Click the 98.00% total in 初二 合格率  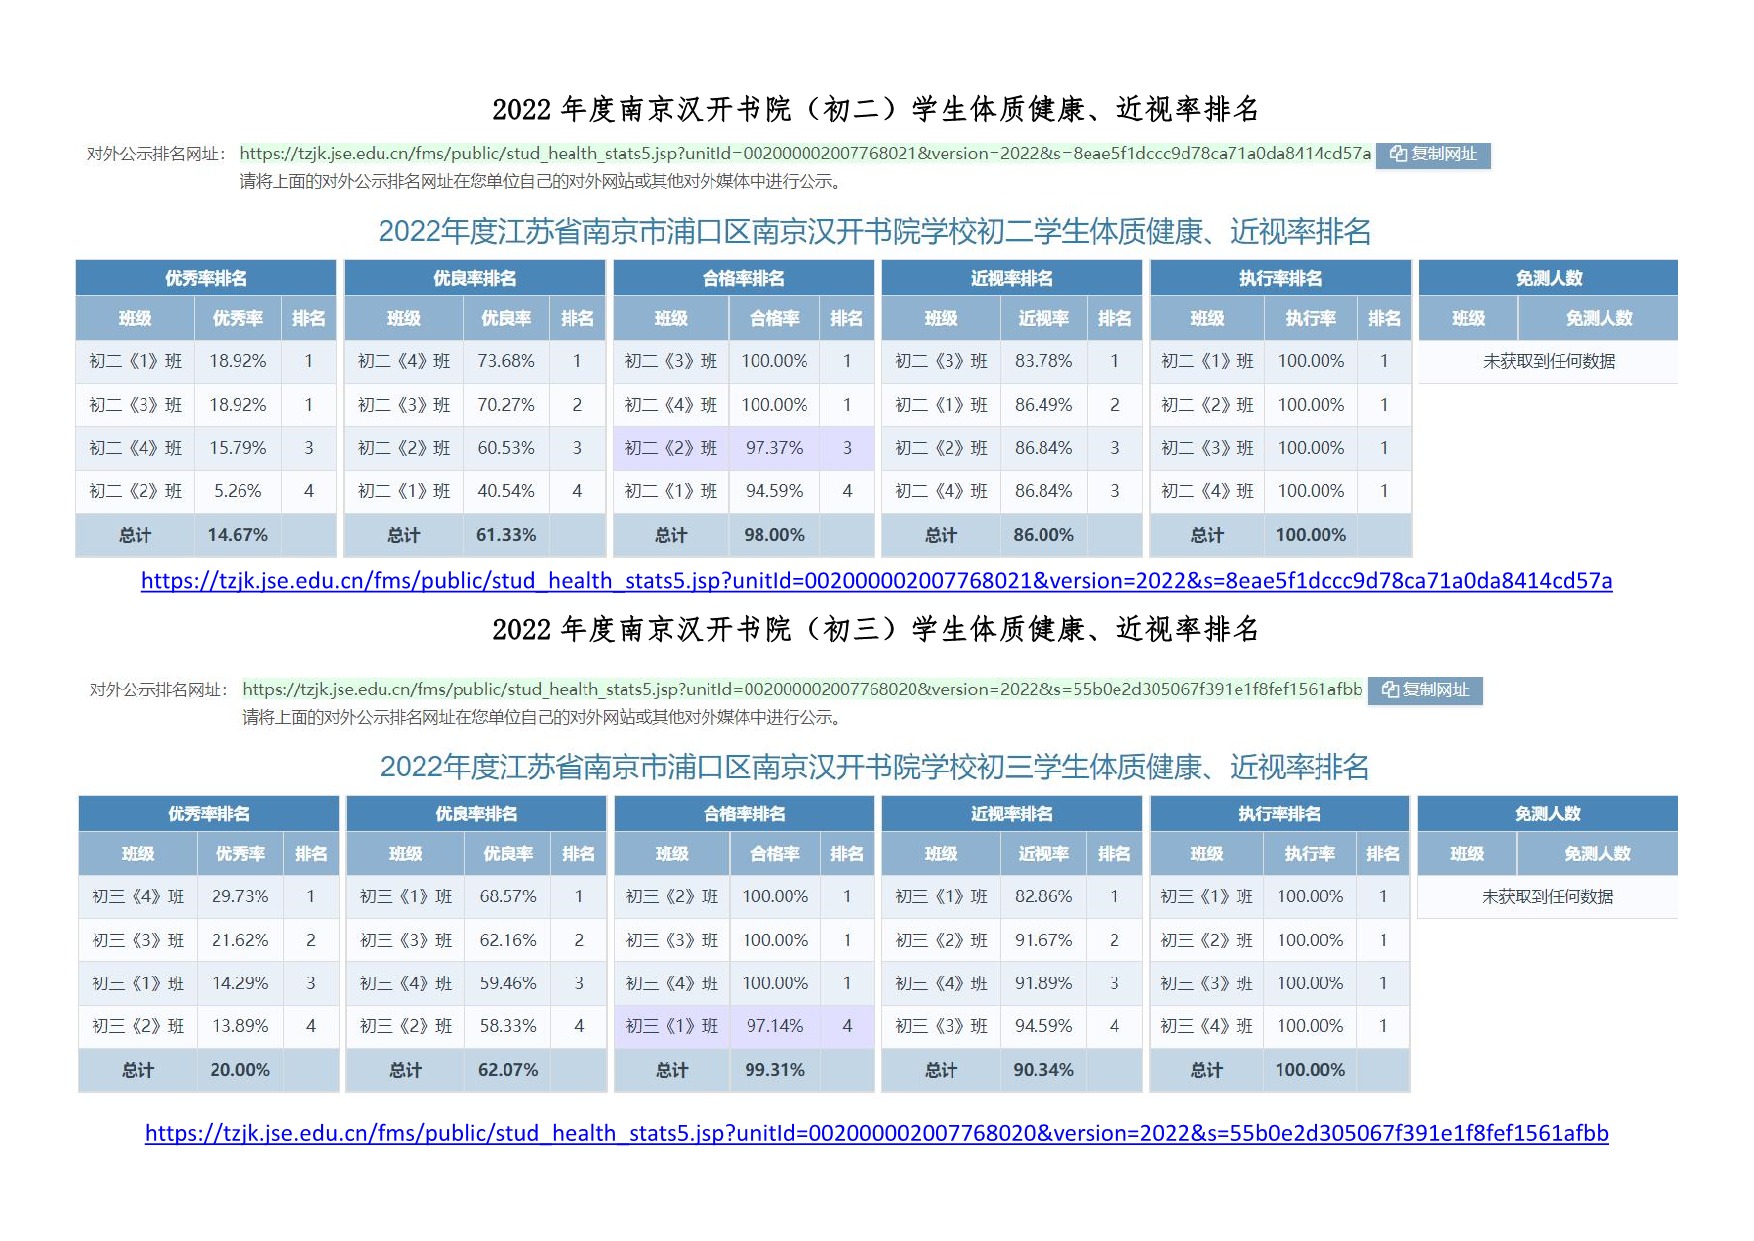pyautogui.click(x=774, y=535)
